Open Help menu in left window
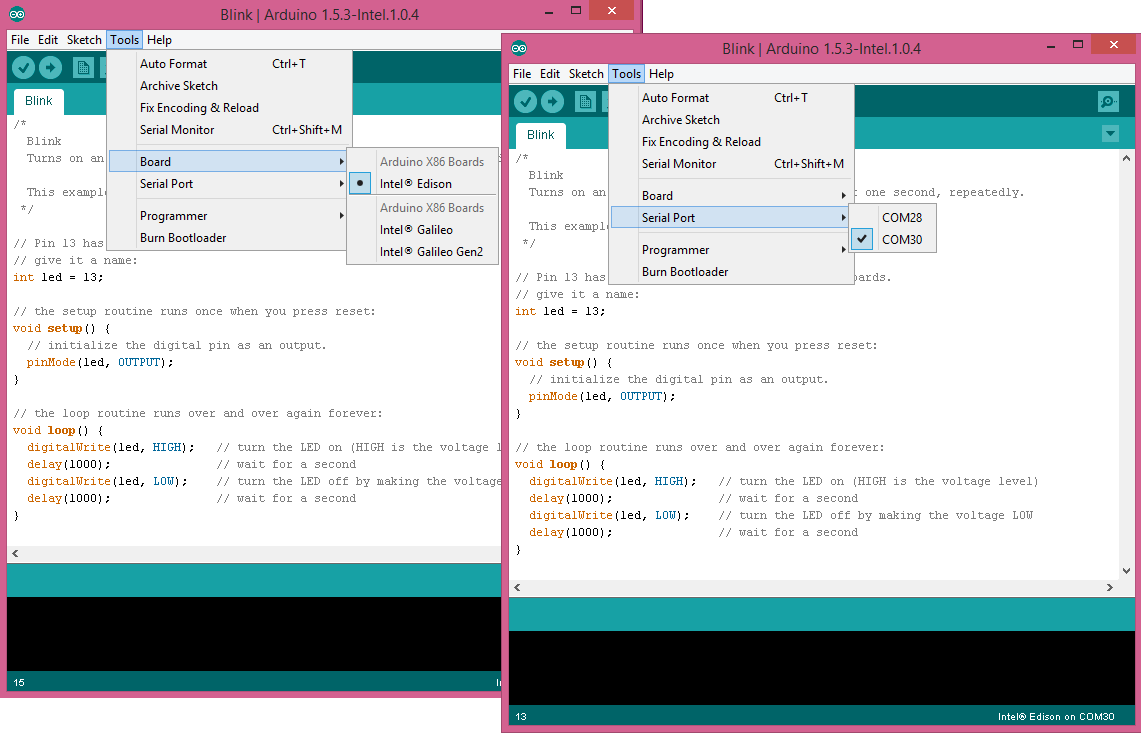This screenshot has width=1143, height=736. [159, 39]
